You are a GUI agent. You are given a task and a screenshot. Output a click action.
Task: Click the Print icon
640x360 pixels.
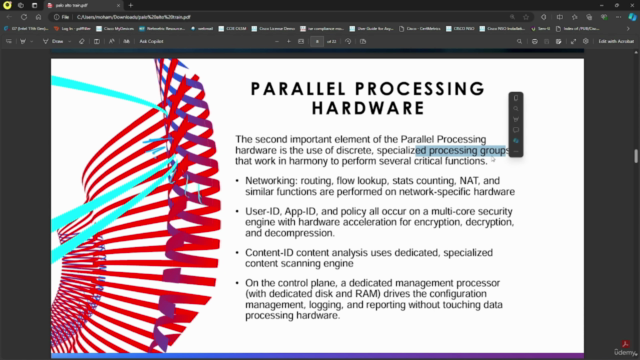(x=535, y=41)
